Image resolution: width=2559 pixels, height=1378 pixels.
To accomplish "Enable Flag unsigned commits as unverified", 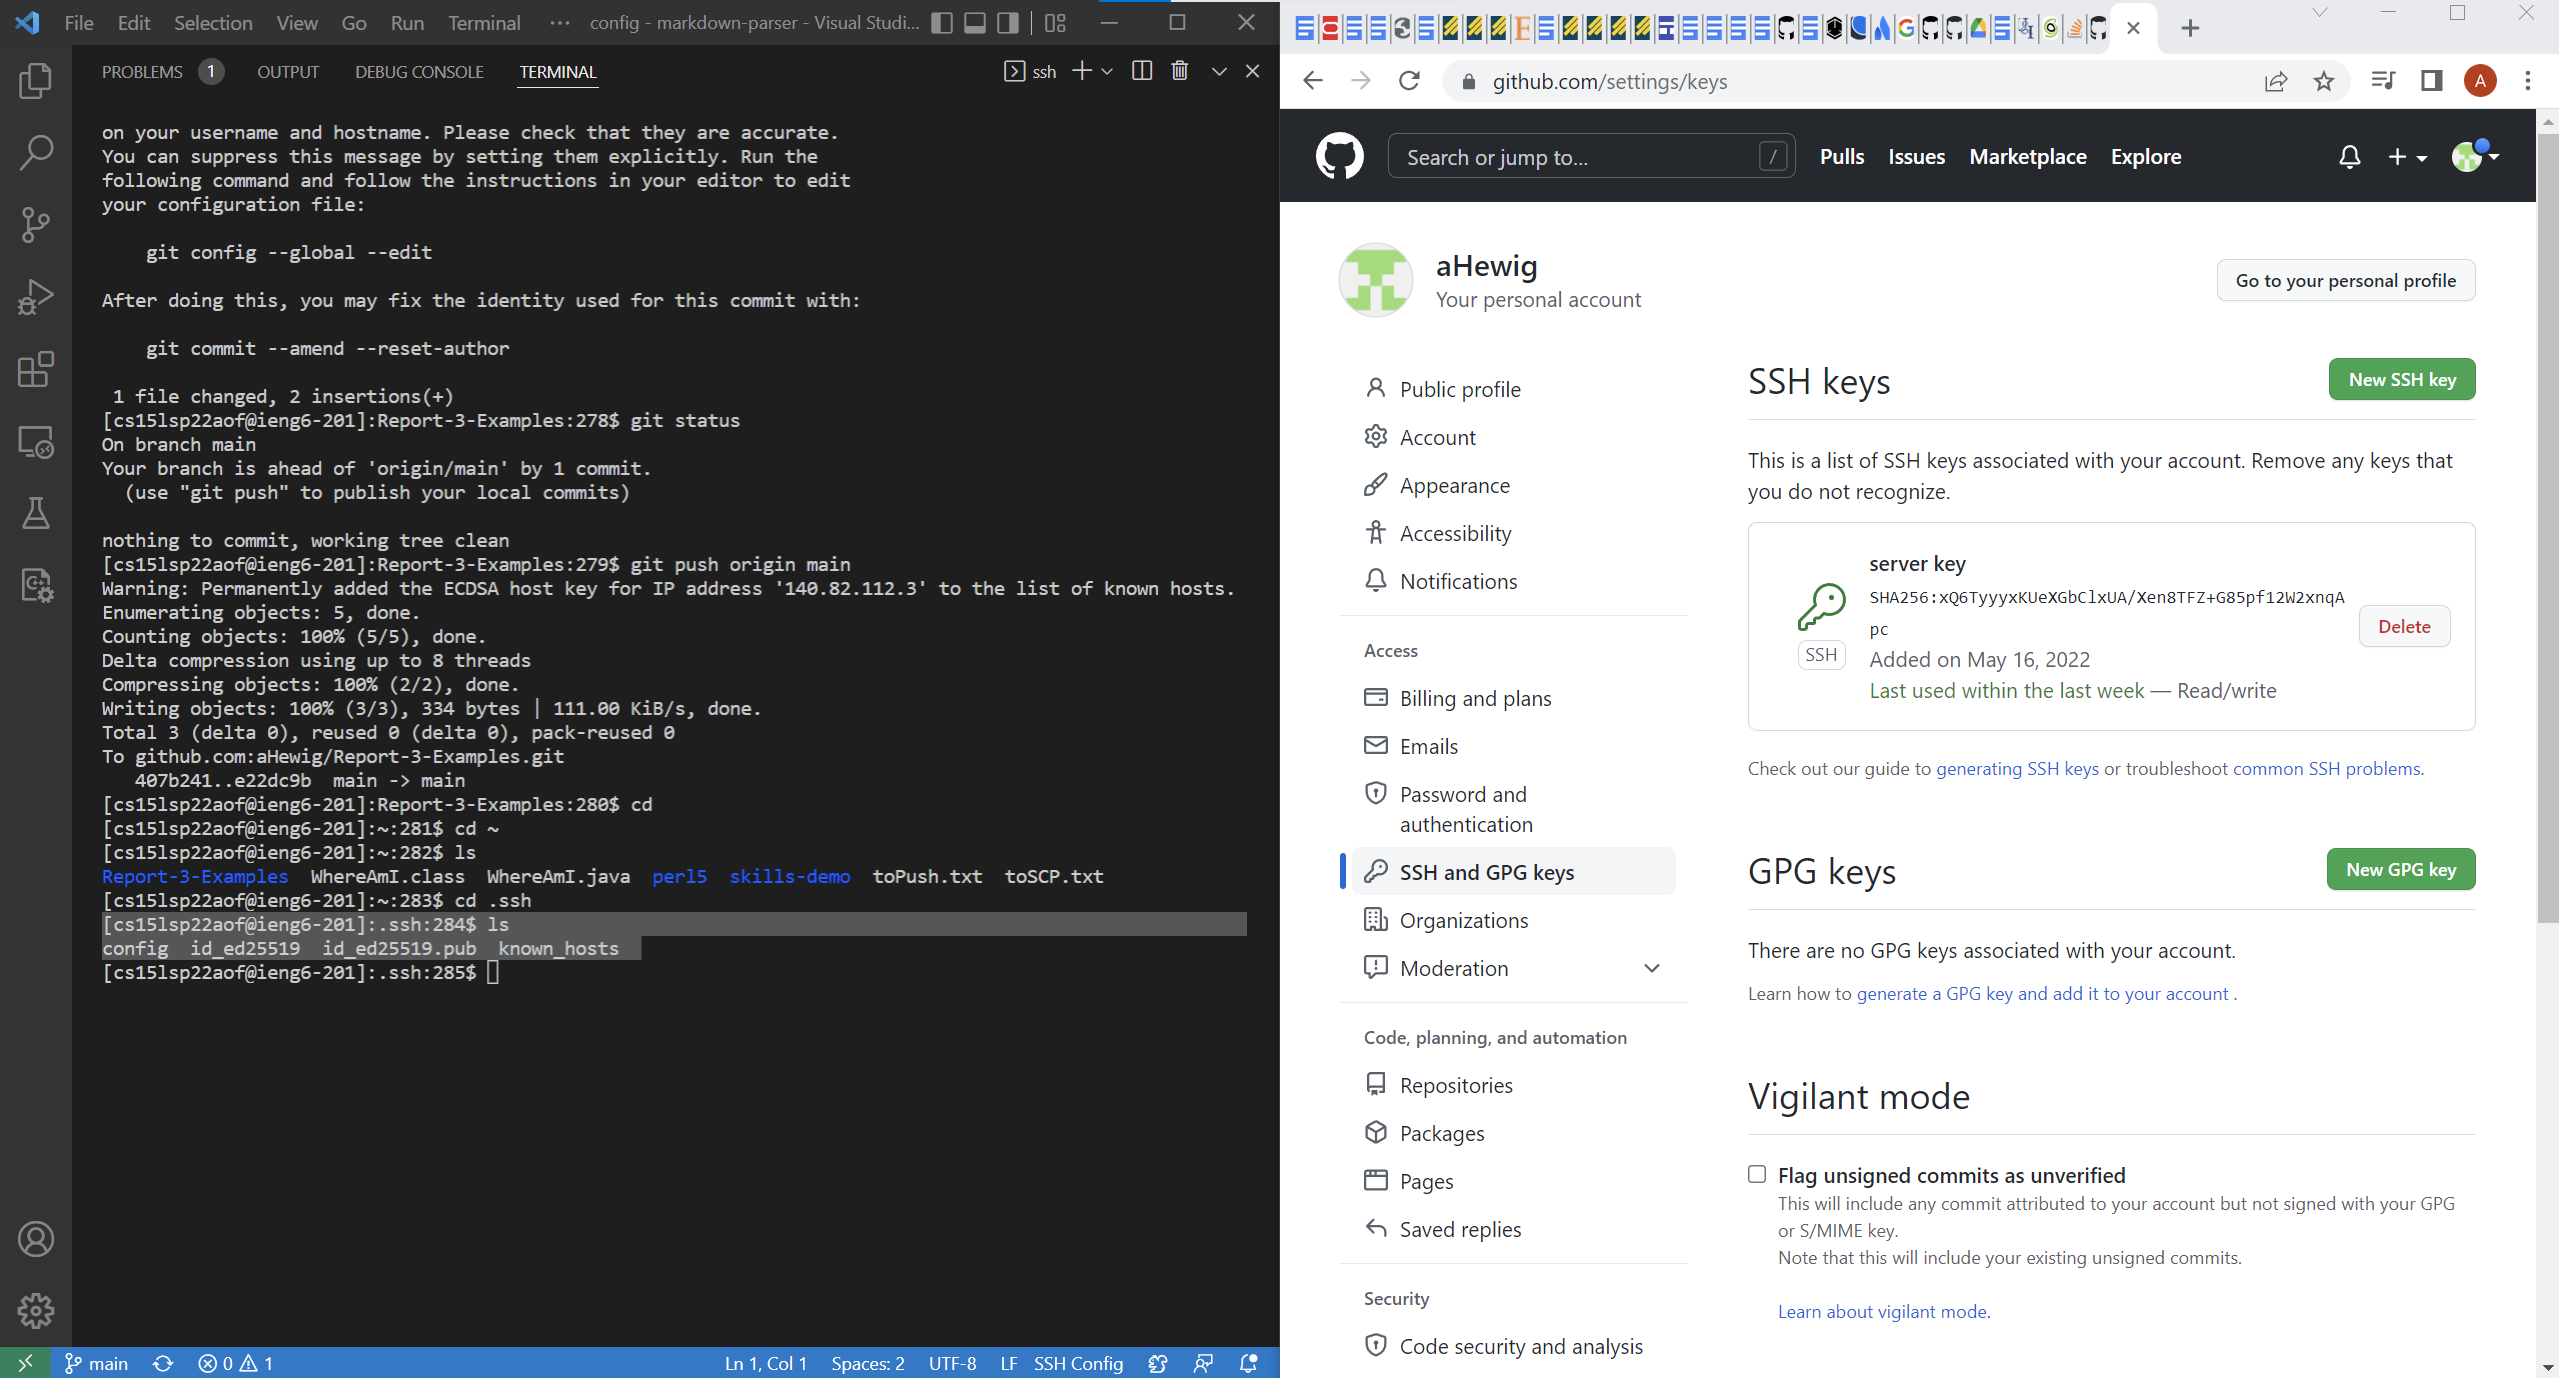I will pyautogui.click(x=1757, y=1174).
